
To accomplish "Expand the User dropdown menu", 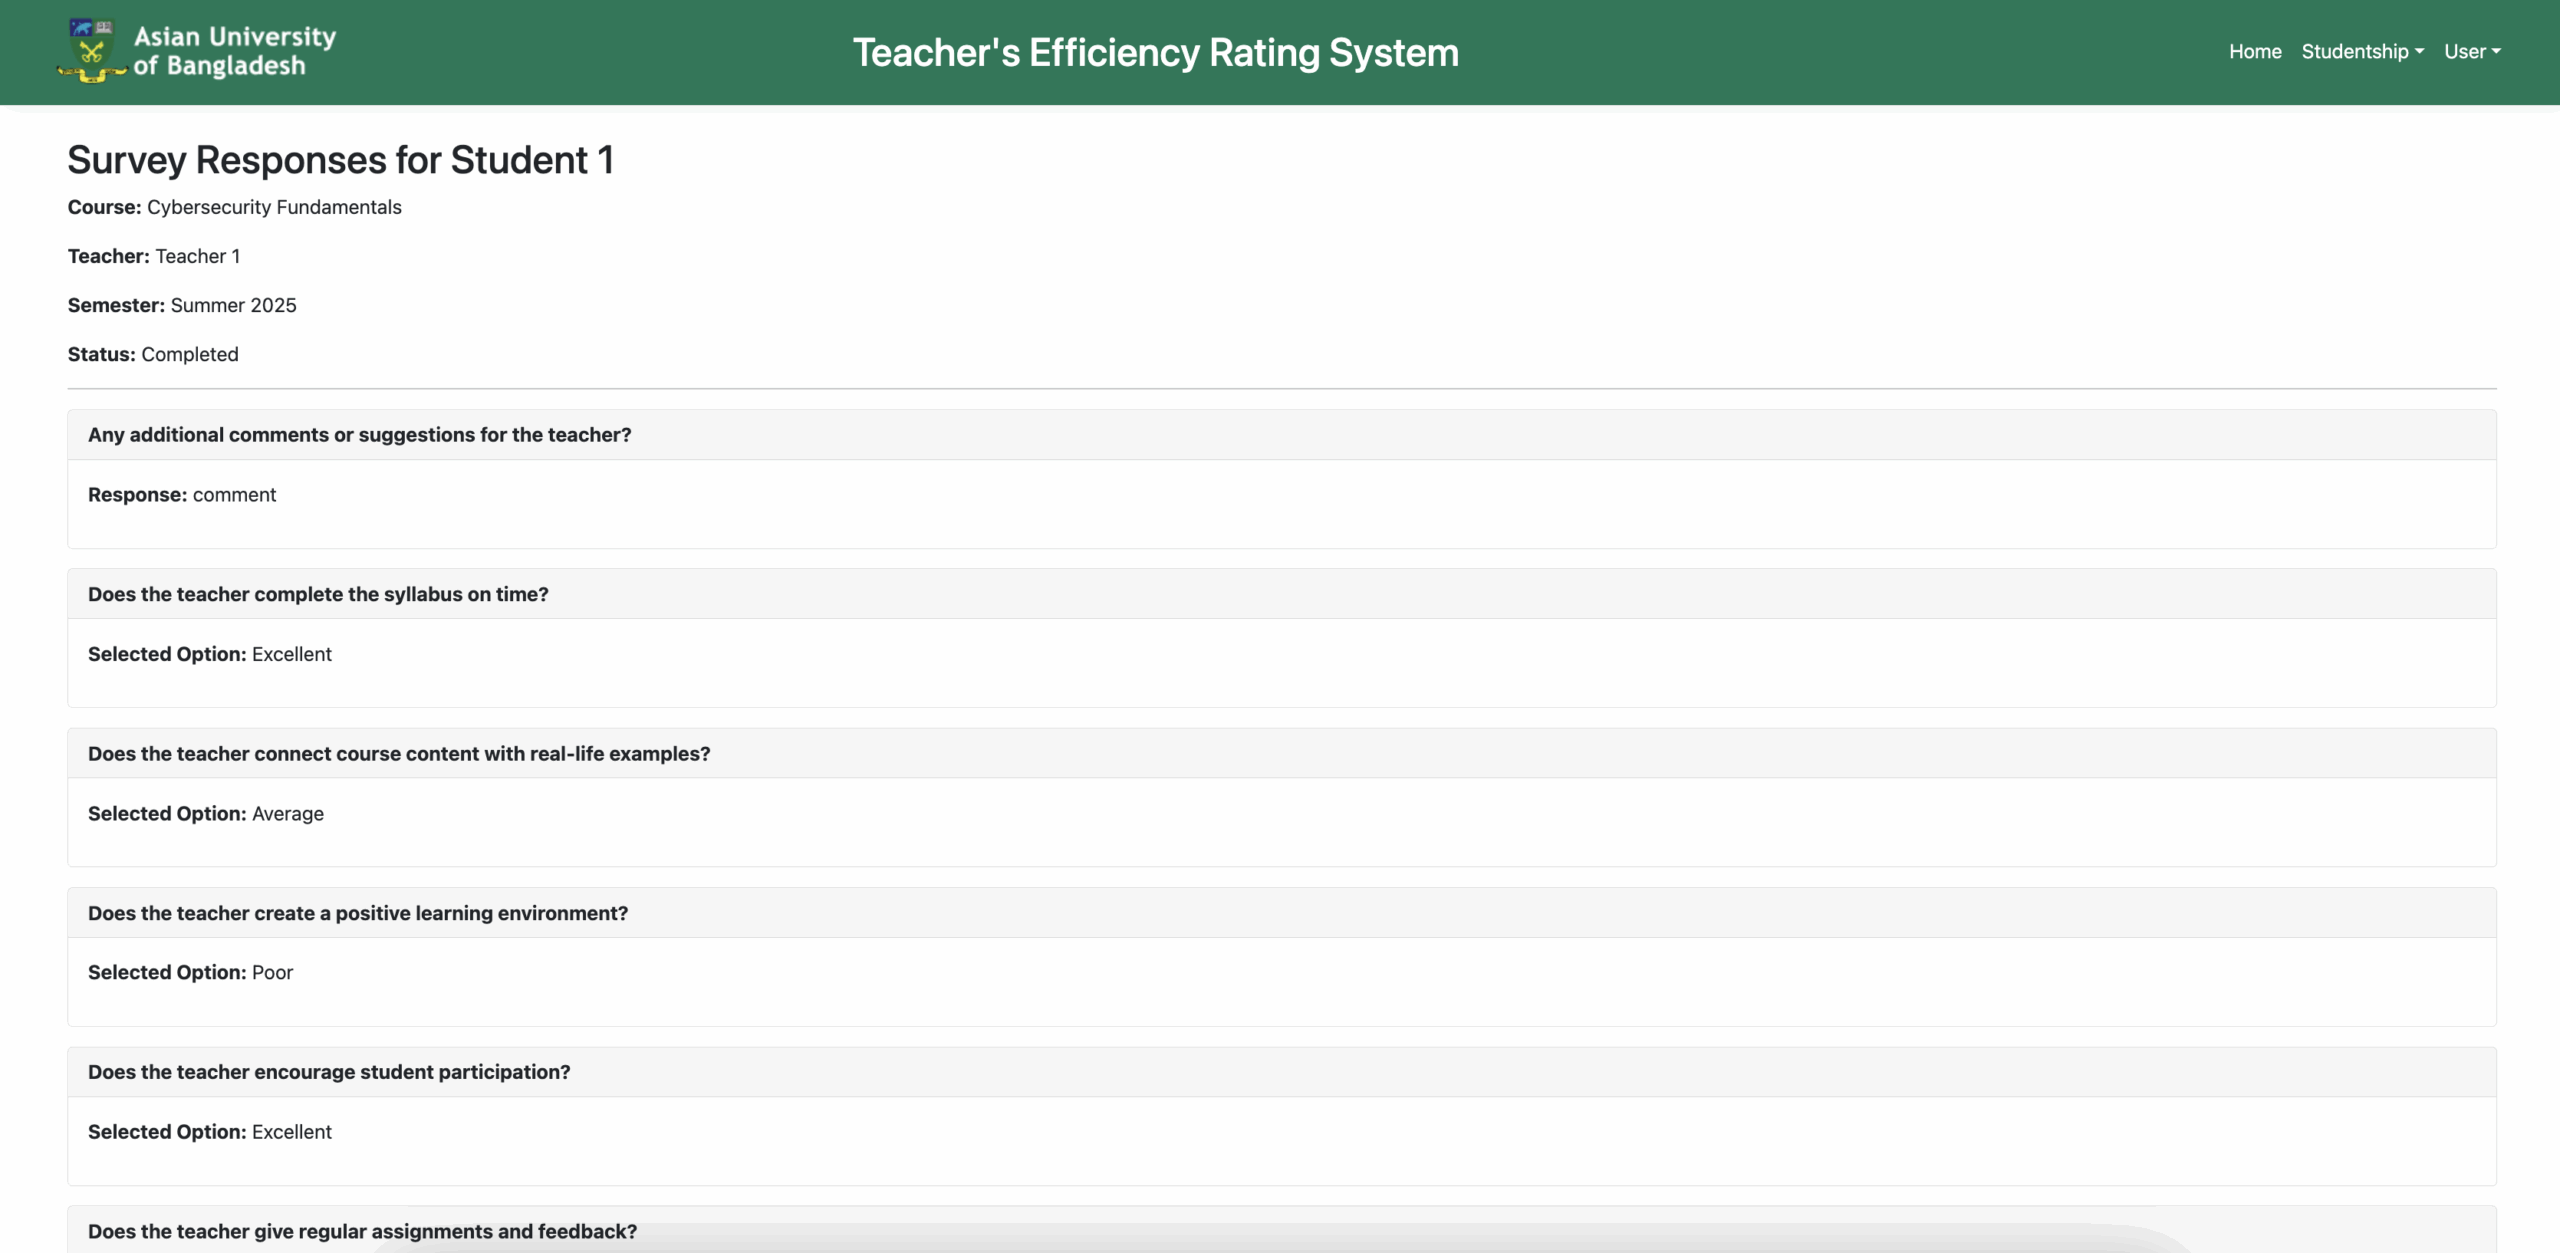I will (2471, 51).
